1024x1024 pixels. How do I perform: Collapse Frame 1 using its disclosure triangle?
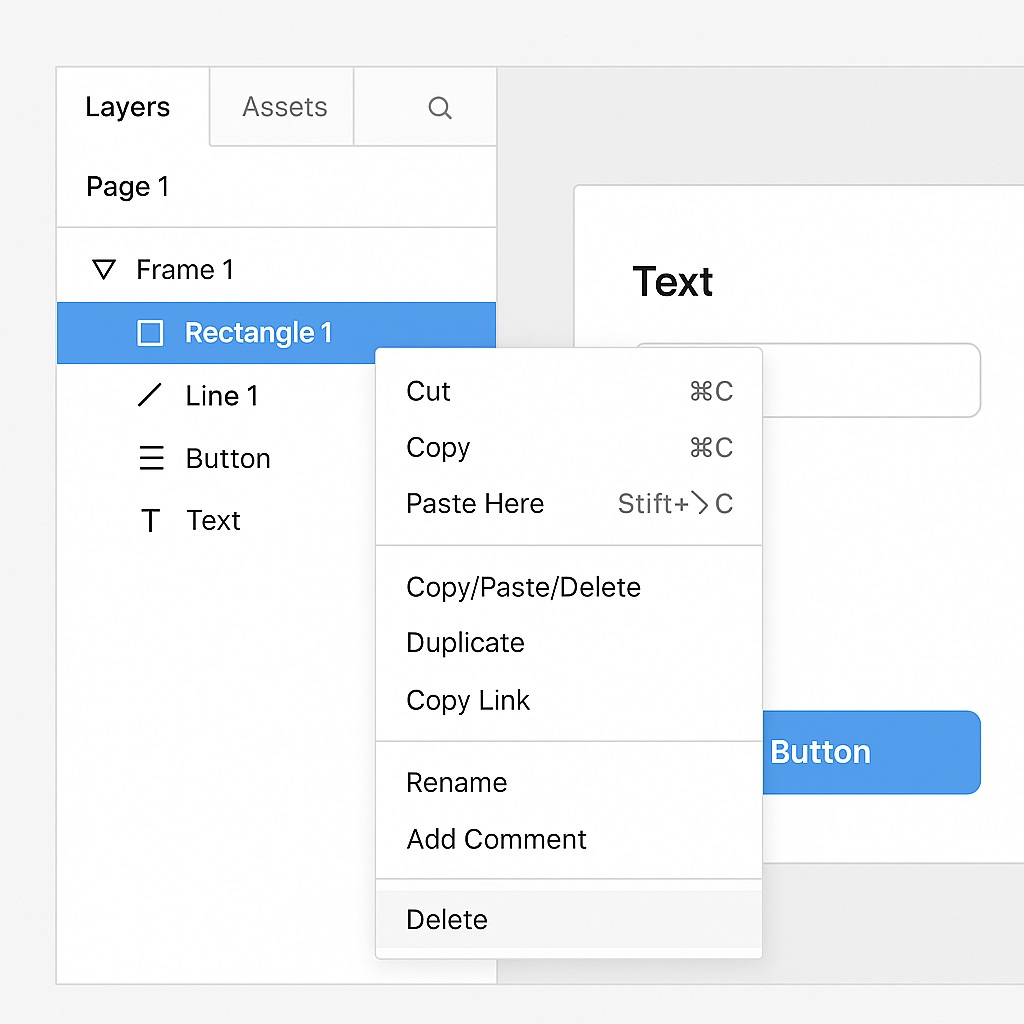click(x=103, y=268)
